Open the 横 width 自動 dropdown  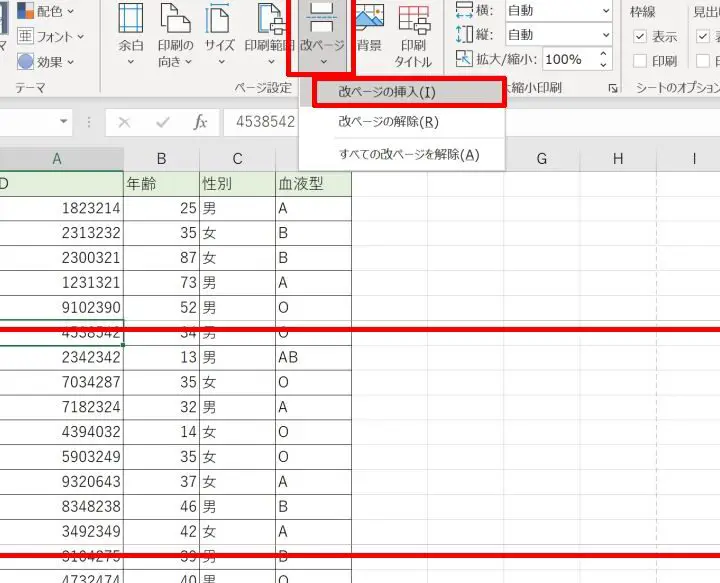pyautogui.click(x=557, y=11)
